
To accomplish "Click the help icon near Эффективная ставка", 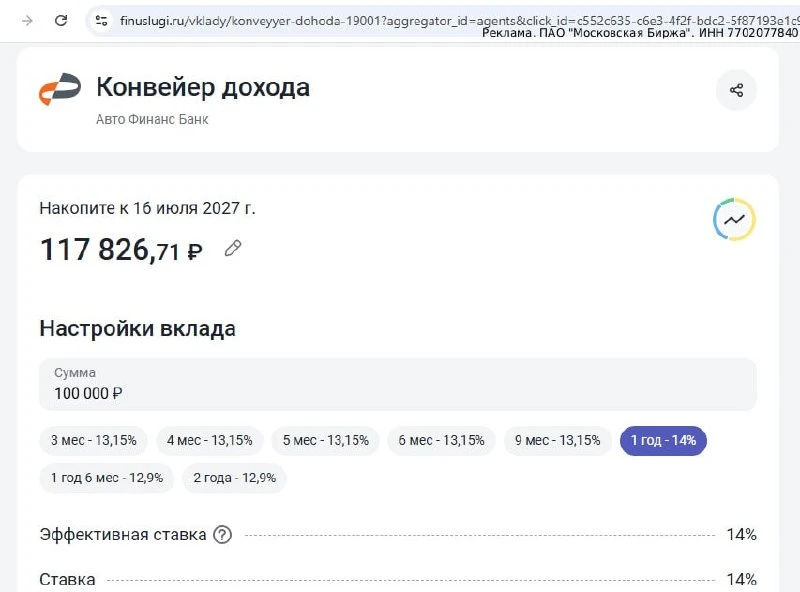I will coord(222,535).
